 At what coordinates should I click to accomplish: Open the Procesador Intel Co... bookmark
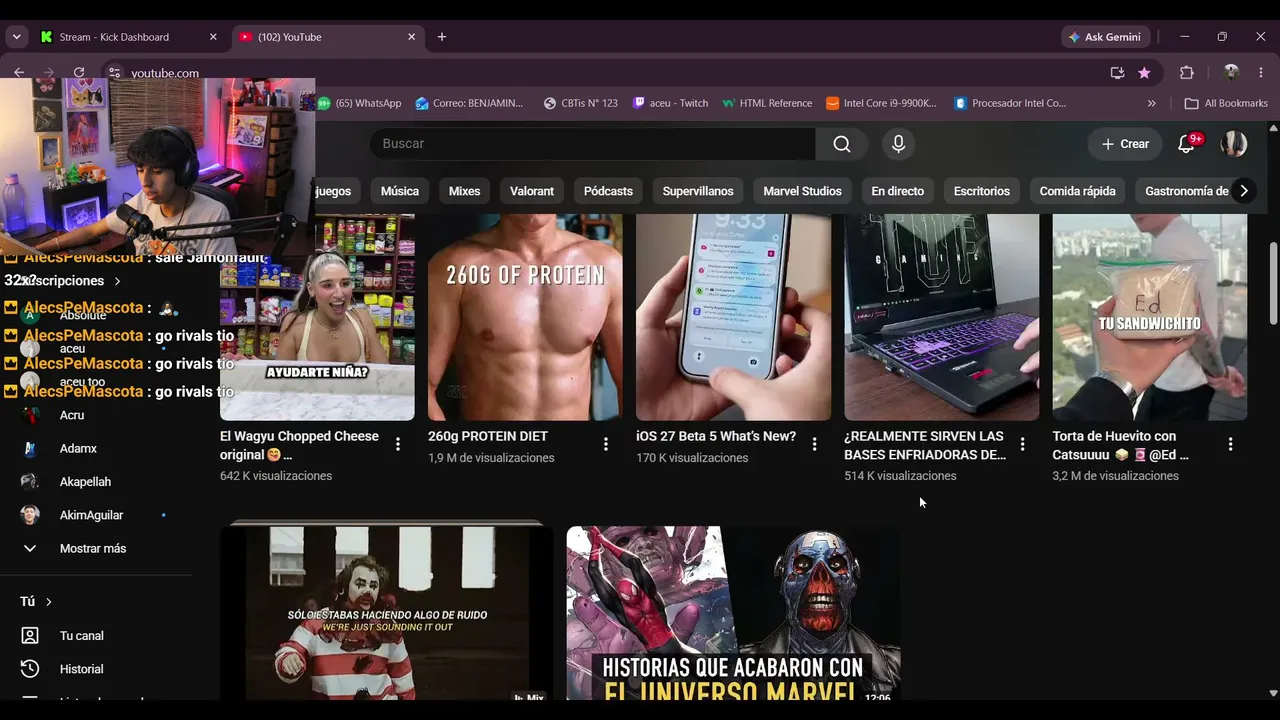pos(1010,103)
